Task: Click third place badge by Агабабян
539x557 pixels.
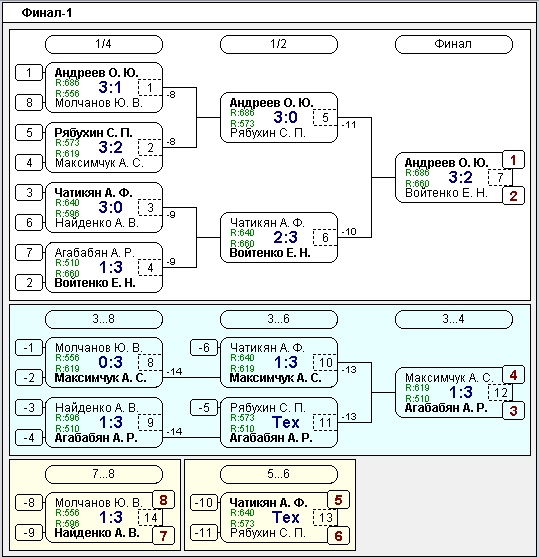Action: pos(513,411)
